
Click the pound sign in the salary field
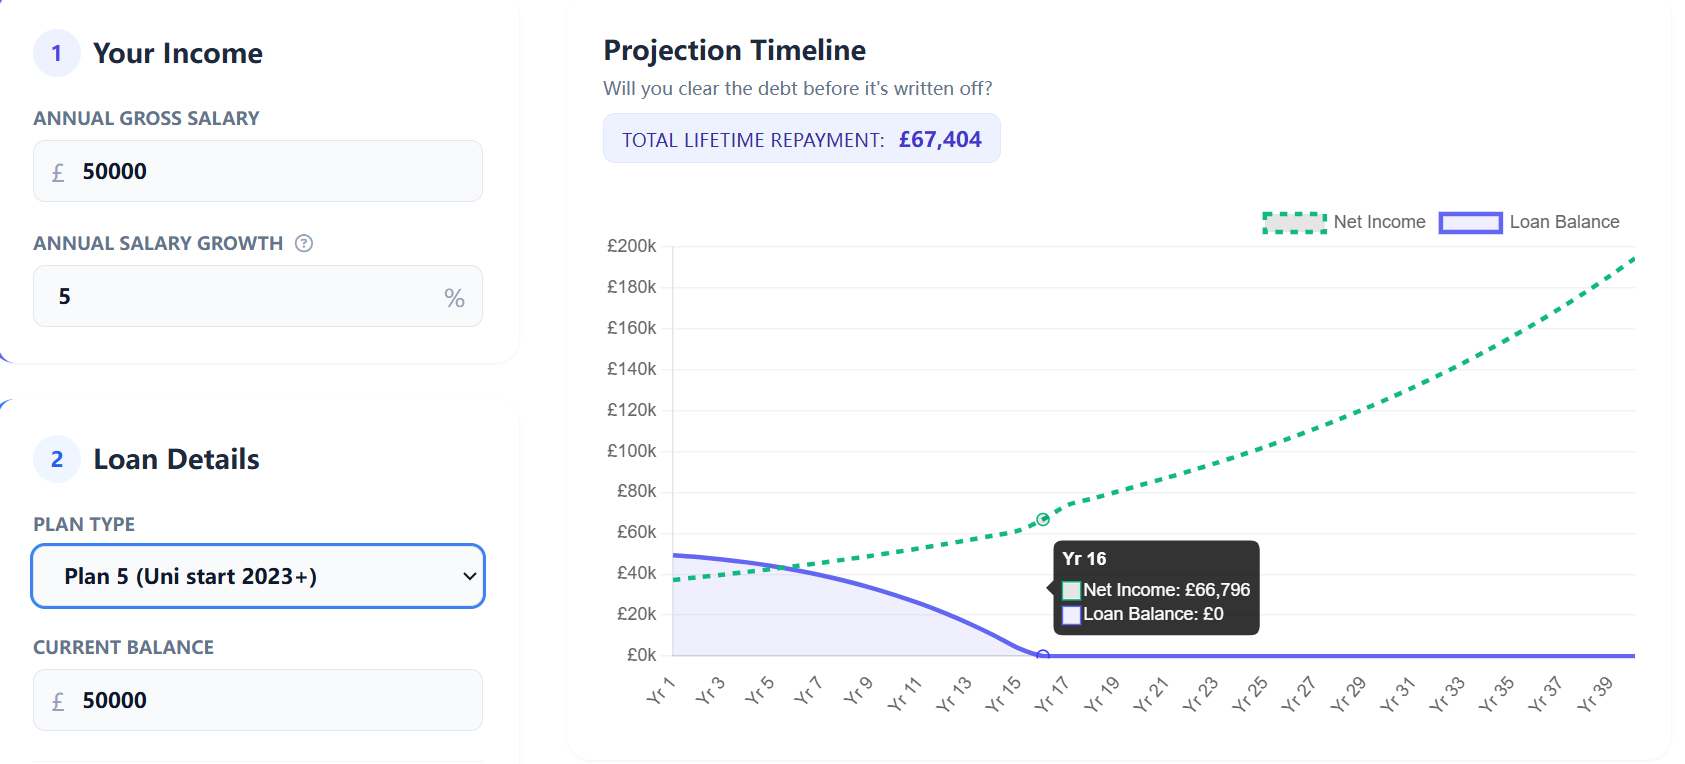(x=58, y=172)
